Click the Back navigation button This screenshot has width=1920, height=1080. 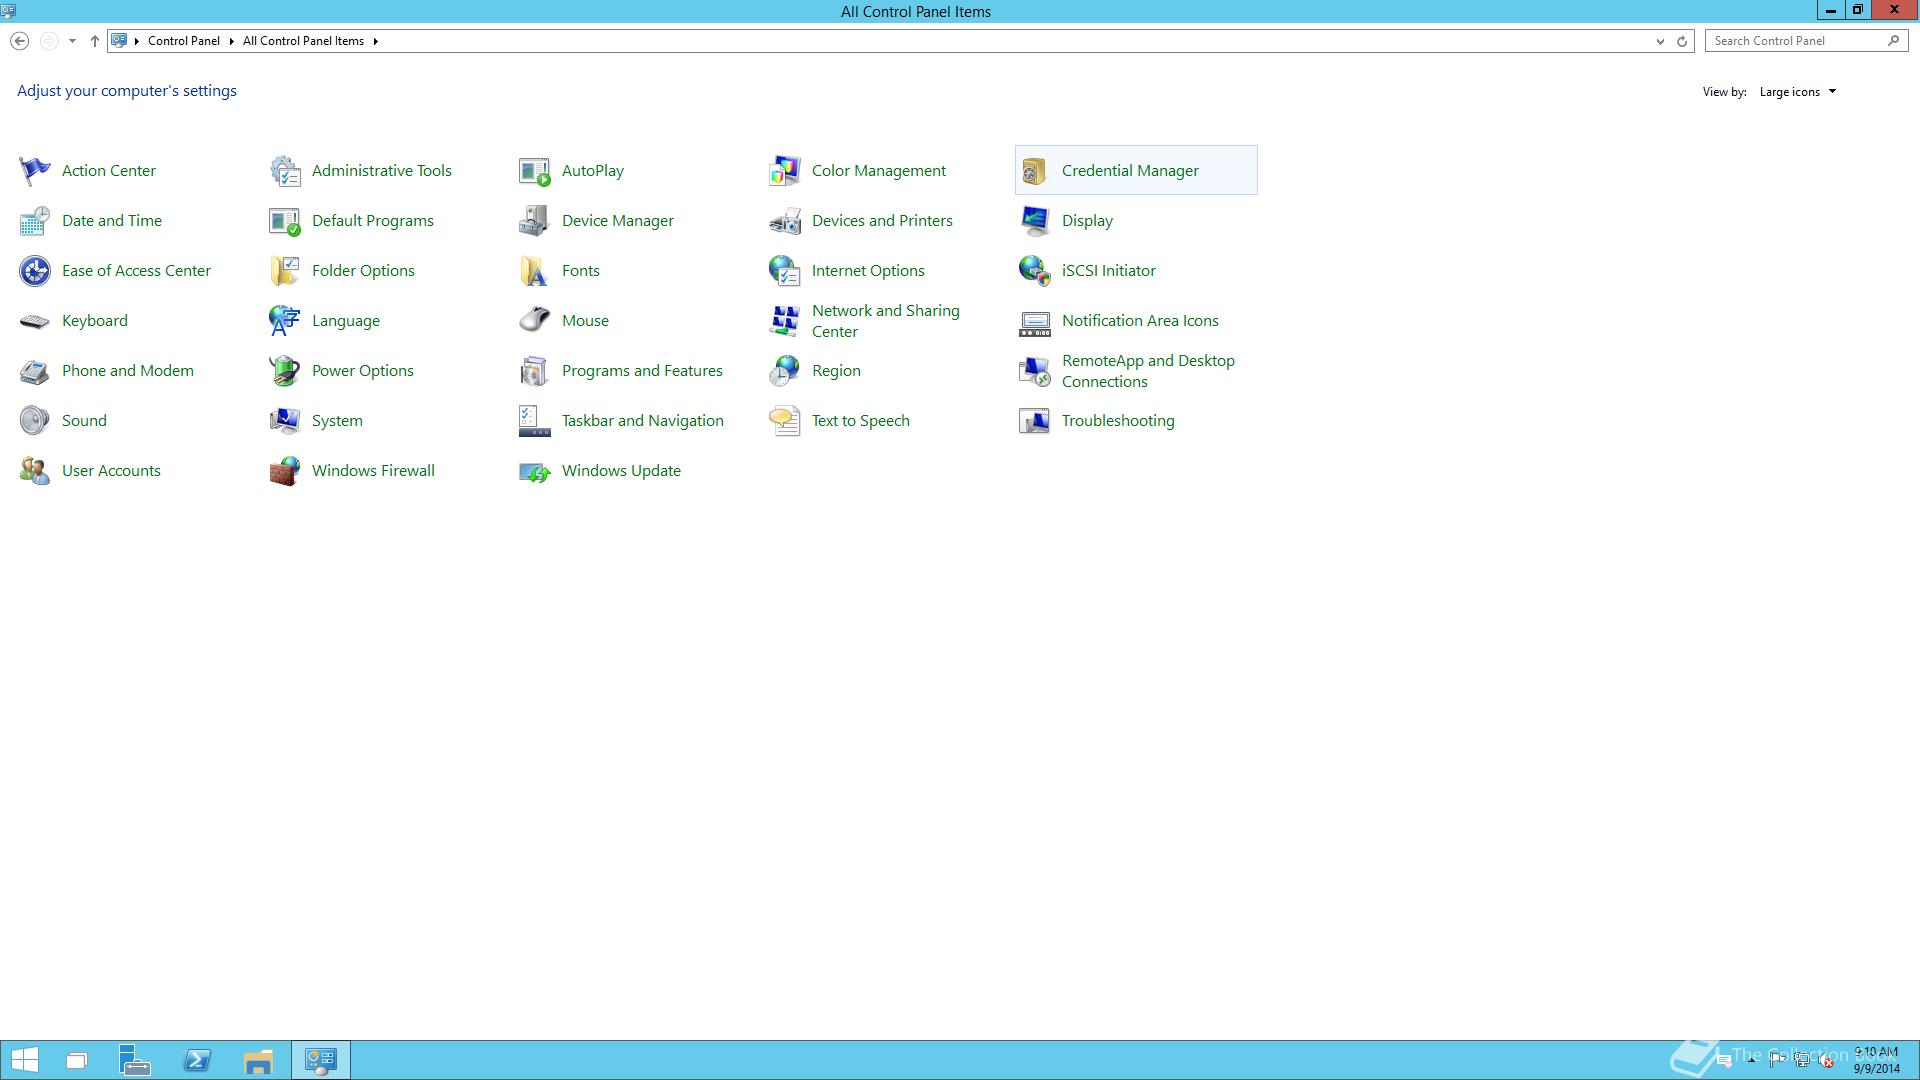[x=19, y=41]
